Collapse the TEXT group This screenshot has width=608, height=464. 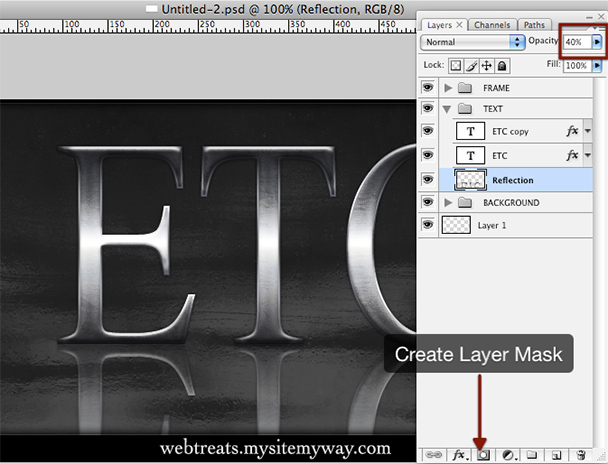[447, 109]
